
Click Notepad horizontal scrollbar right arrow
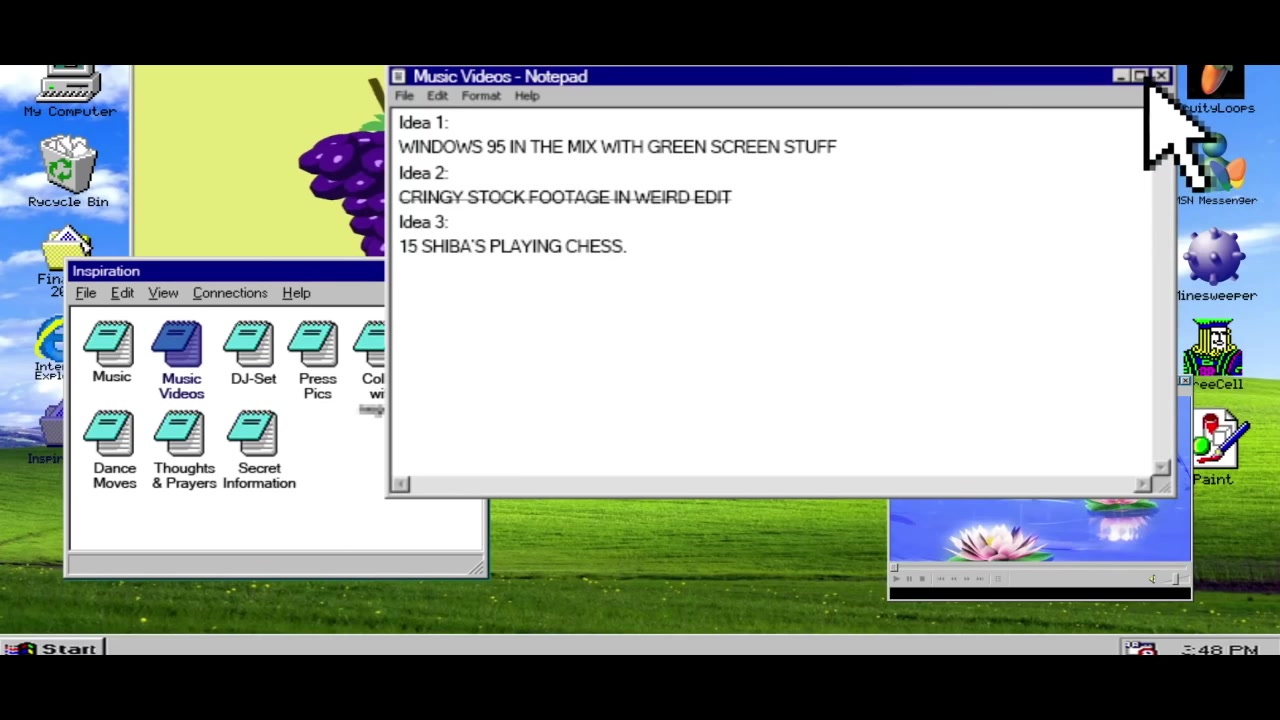coord(1143,485)
